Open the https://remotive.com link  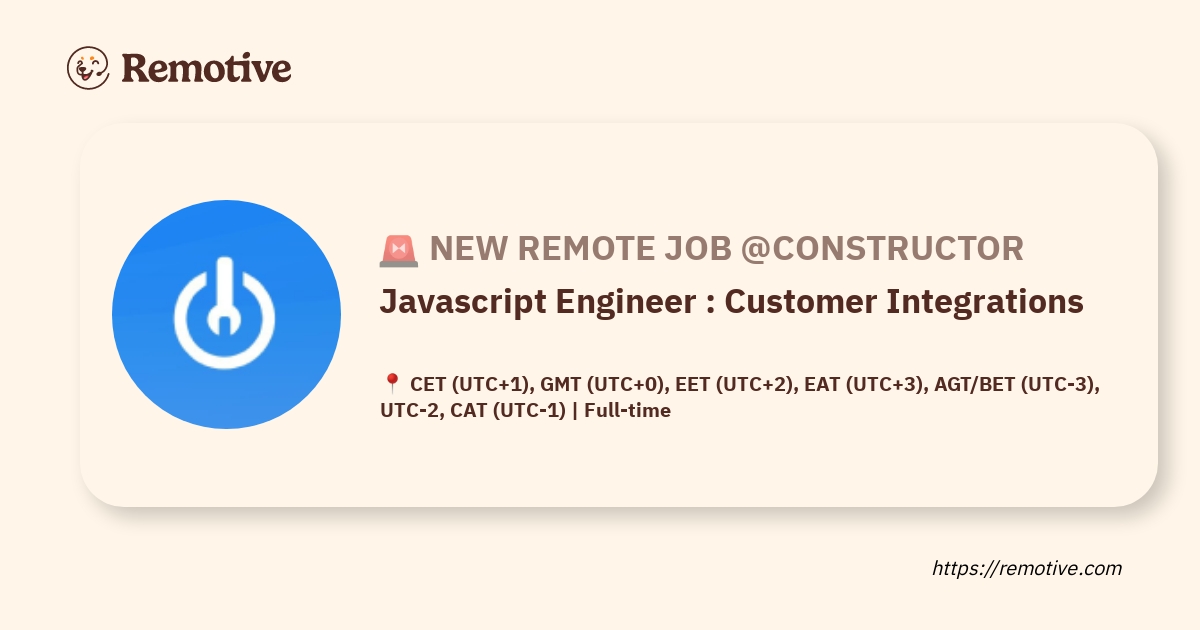click(1027, 568)
